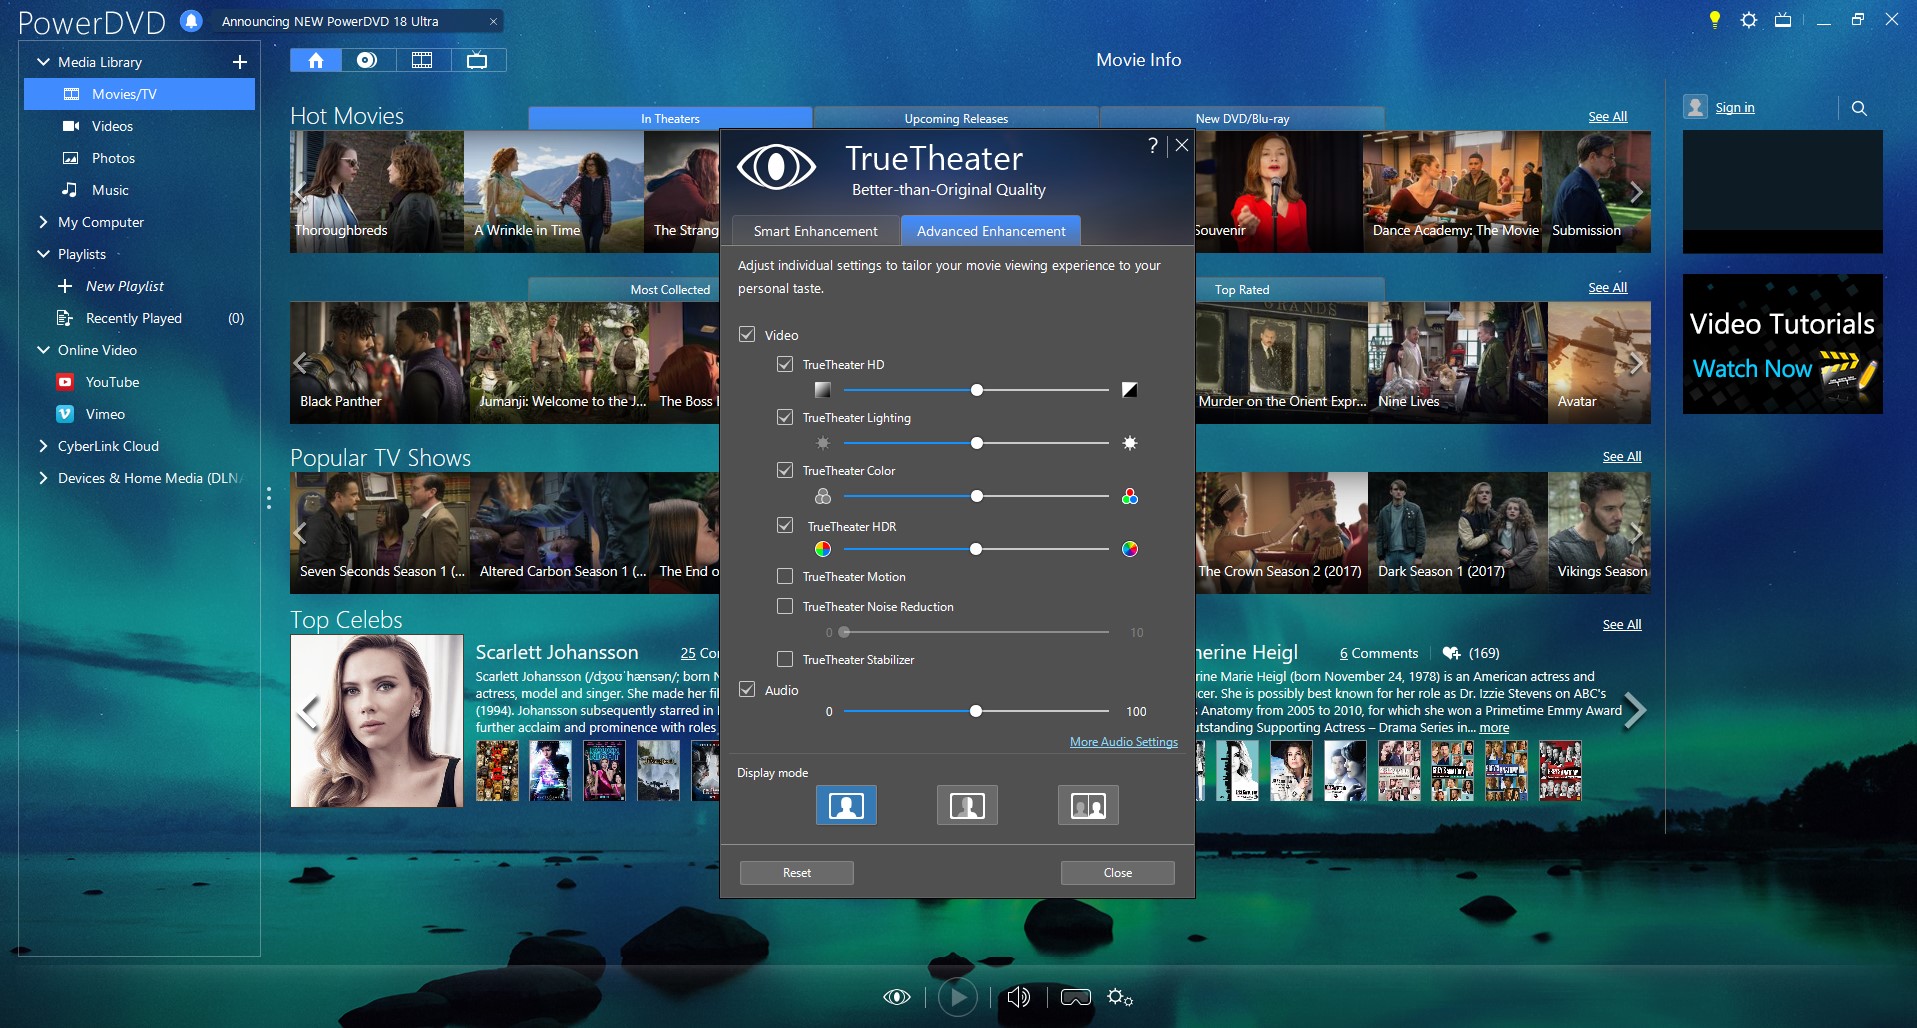The height and width of the screenshot is (1028, 1917).
Task: Adjust the TrueTheater Lighting slider
Action: (976, 443)
